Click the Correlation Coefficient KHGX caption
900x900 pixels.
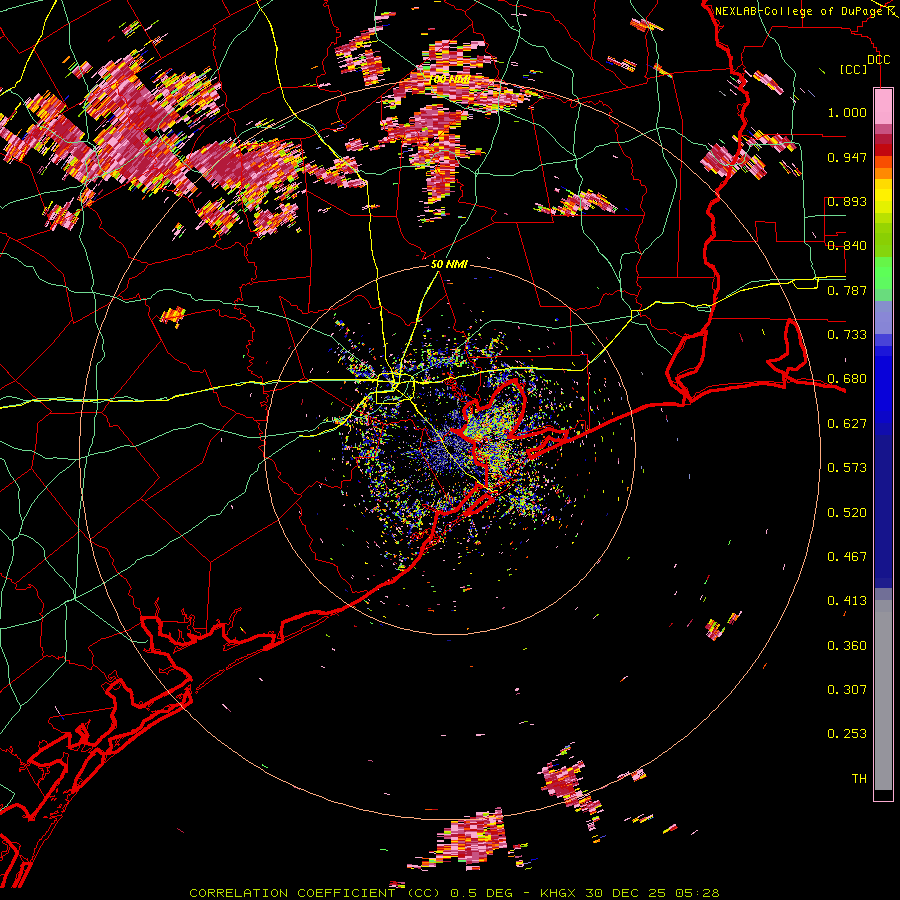click(454, 893)
